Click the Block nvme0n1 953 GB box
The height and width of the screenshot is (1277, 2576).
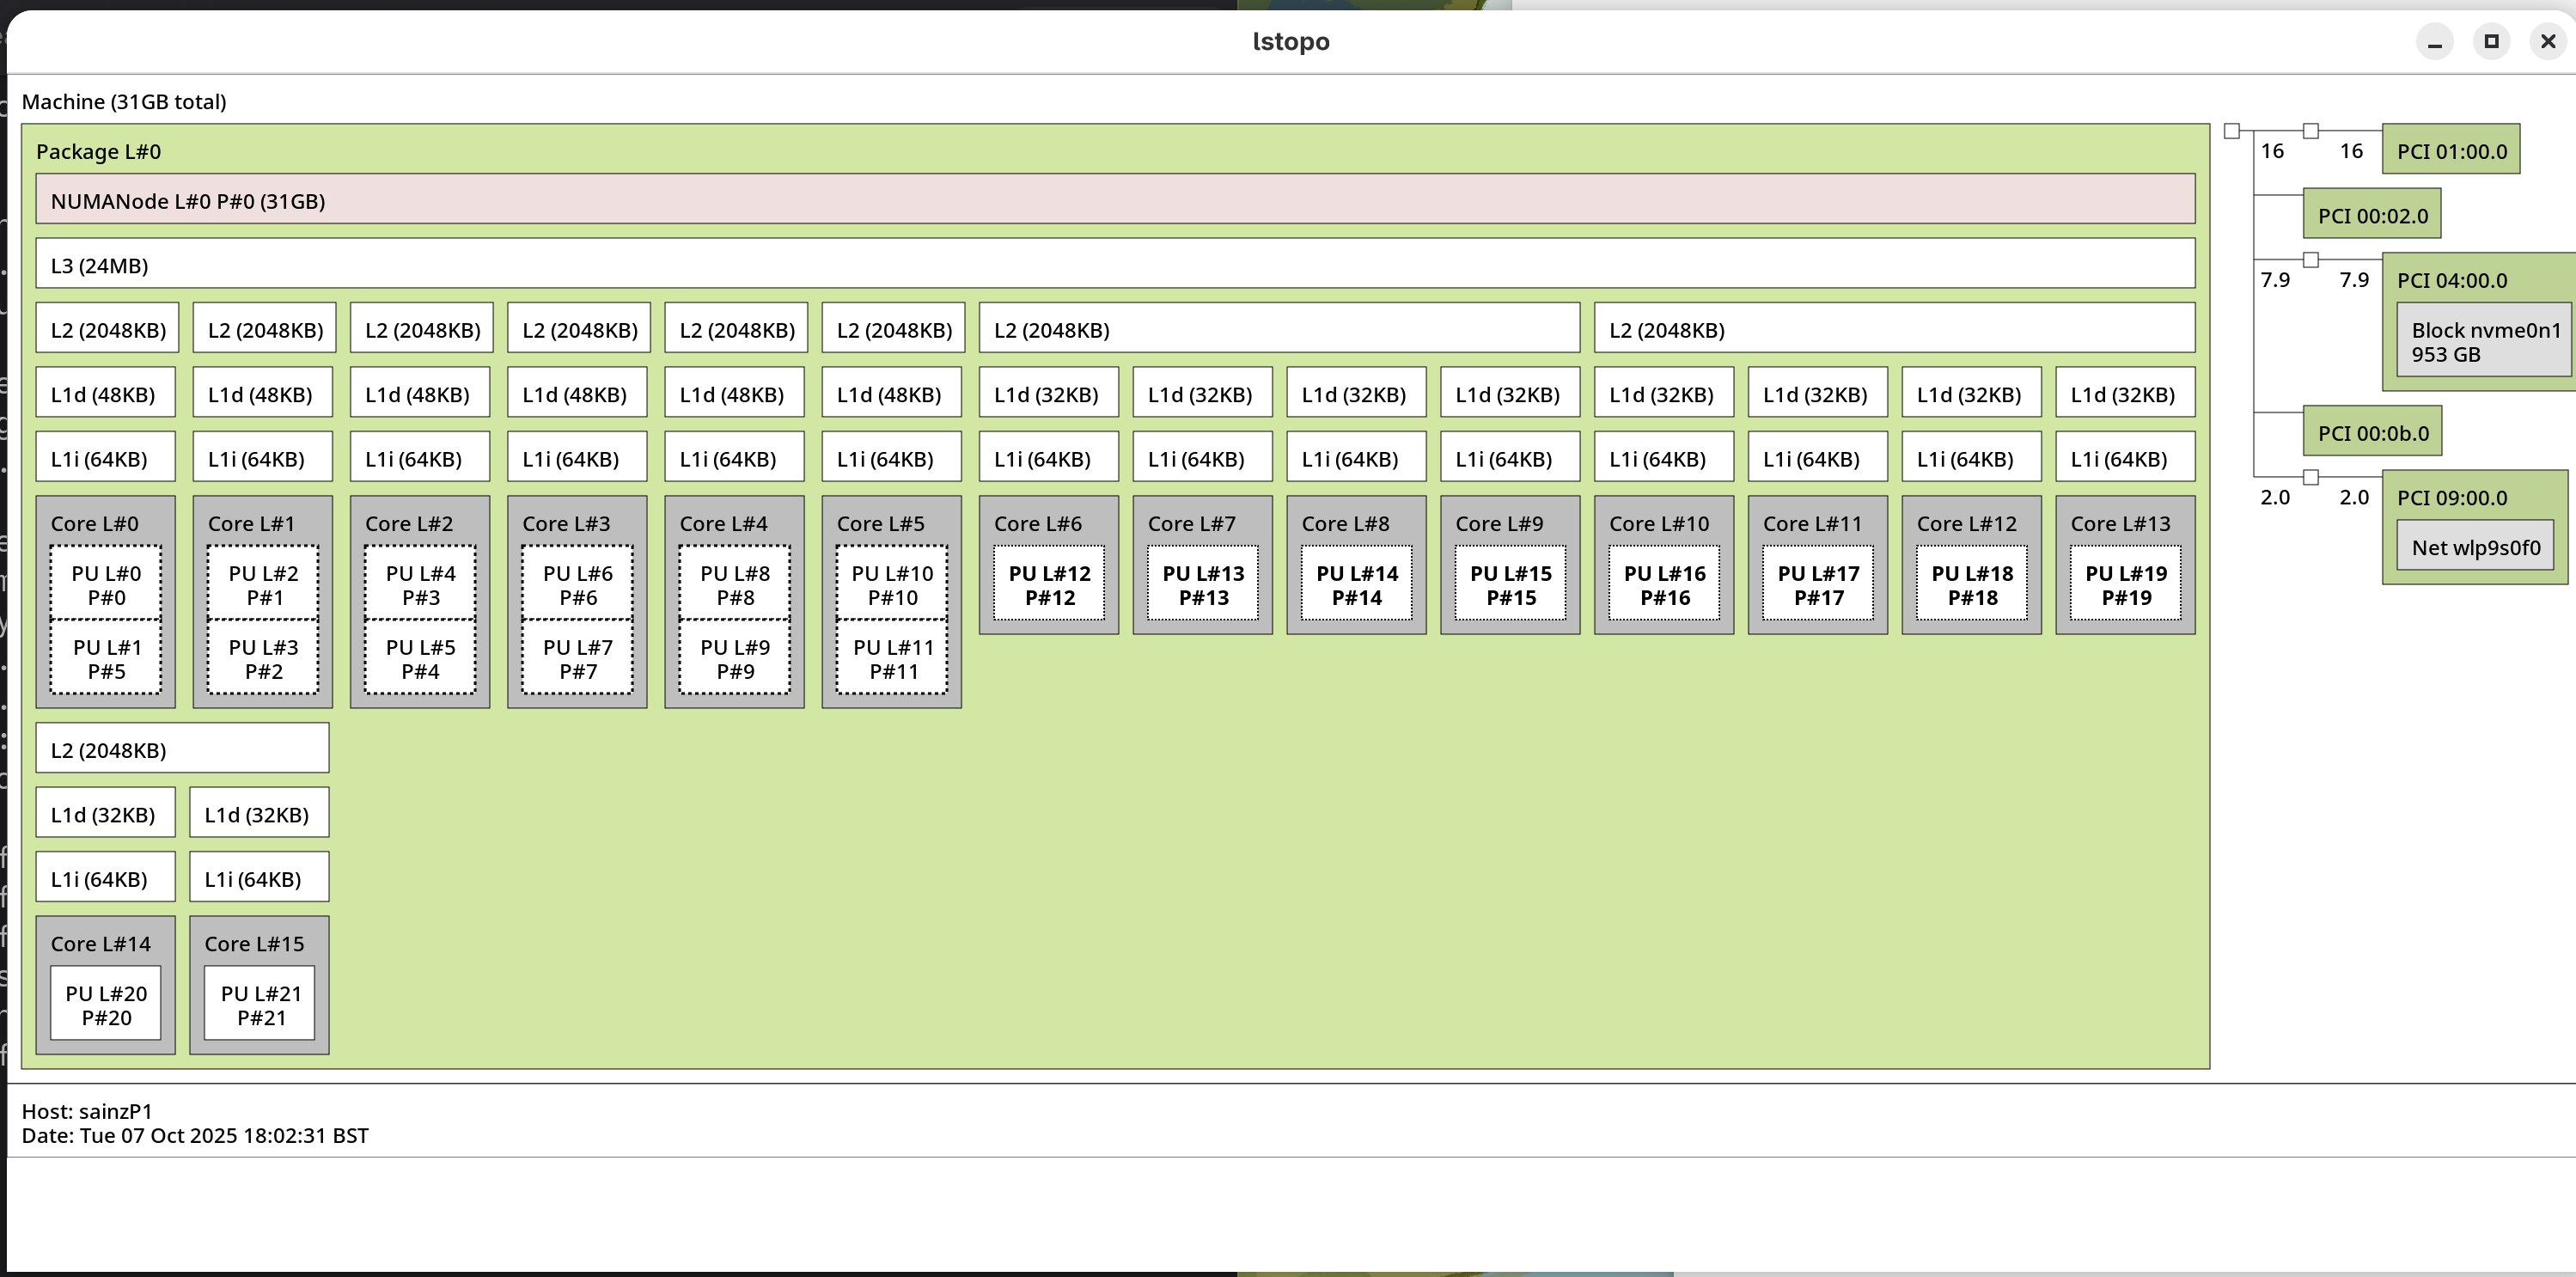click(2484, 342)
